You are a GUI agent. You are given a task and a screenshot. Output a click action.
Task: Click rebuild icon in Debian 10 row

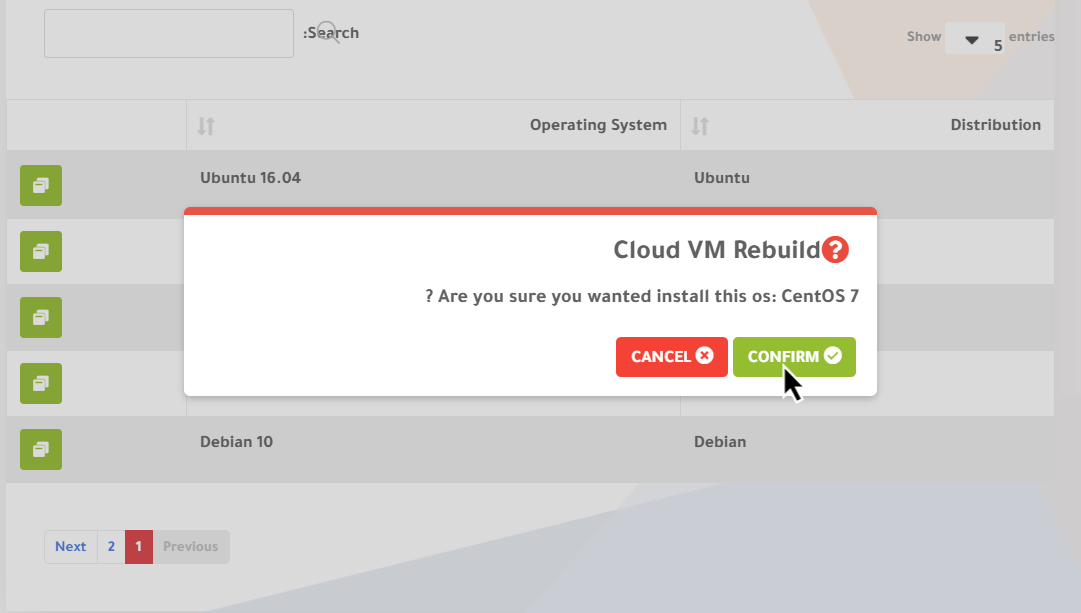(41, 449)
